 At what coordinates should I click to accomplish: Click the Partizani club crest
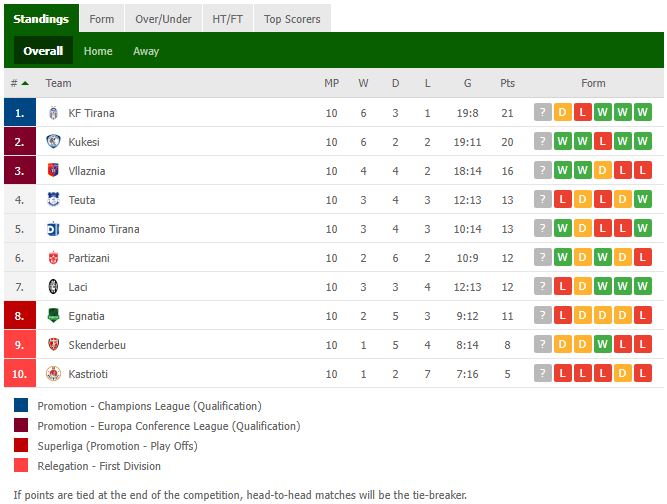54,258
